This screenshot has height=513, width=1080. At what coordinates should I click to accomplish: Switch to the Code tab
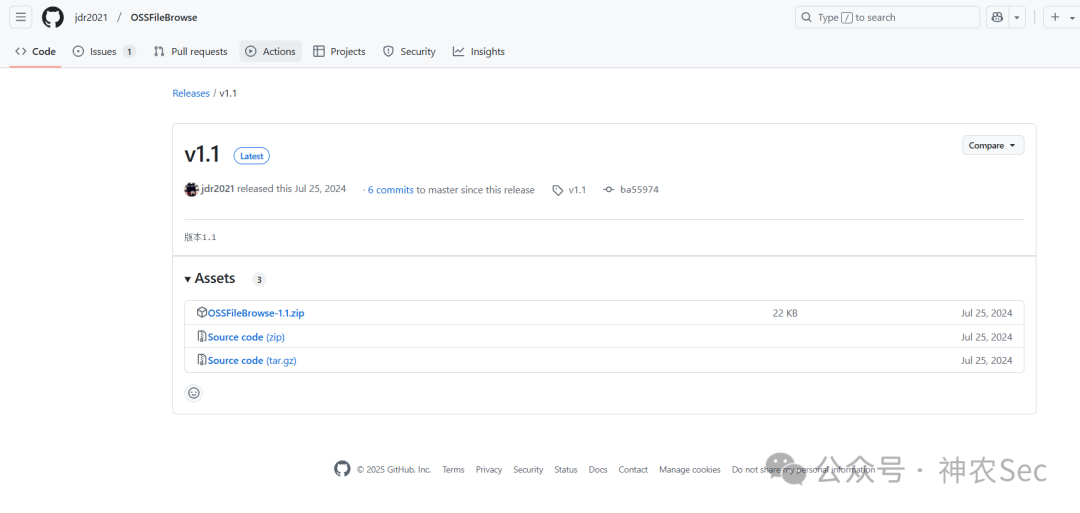point(35,52)
